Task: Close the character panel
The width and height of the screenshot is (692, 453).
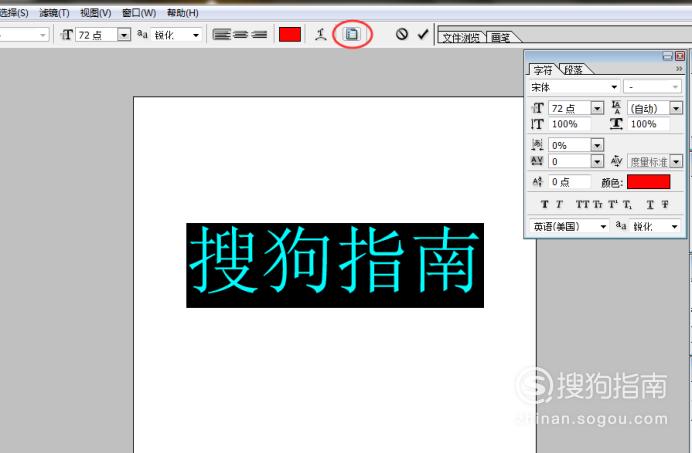Action: [680, 56]
